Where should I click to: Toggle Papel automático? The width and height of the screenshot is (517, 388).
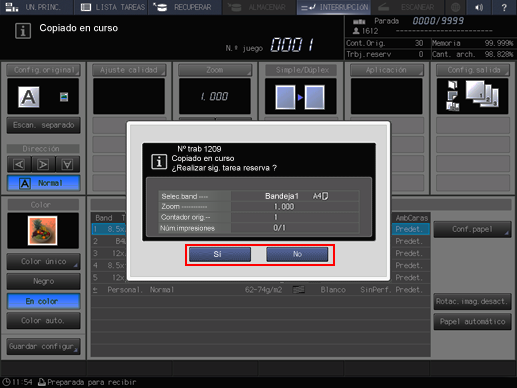pos(472,322)
